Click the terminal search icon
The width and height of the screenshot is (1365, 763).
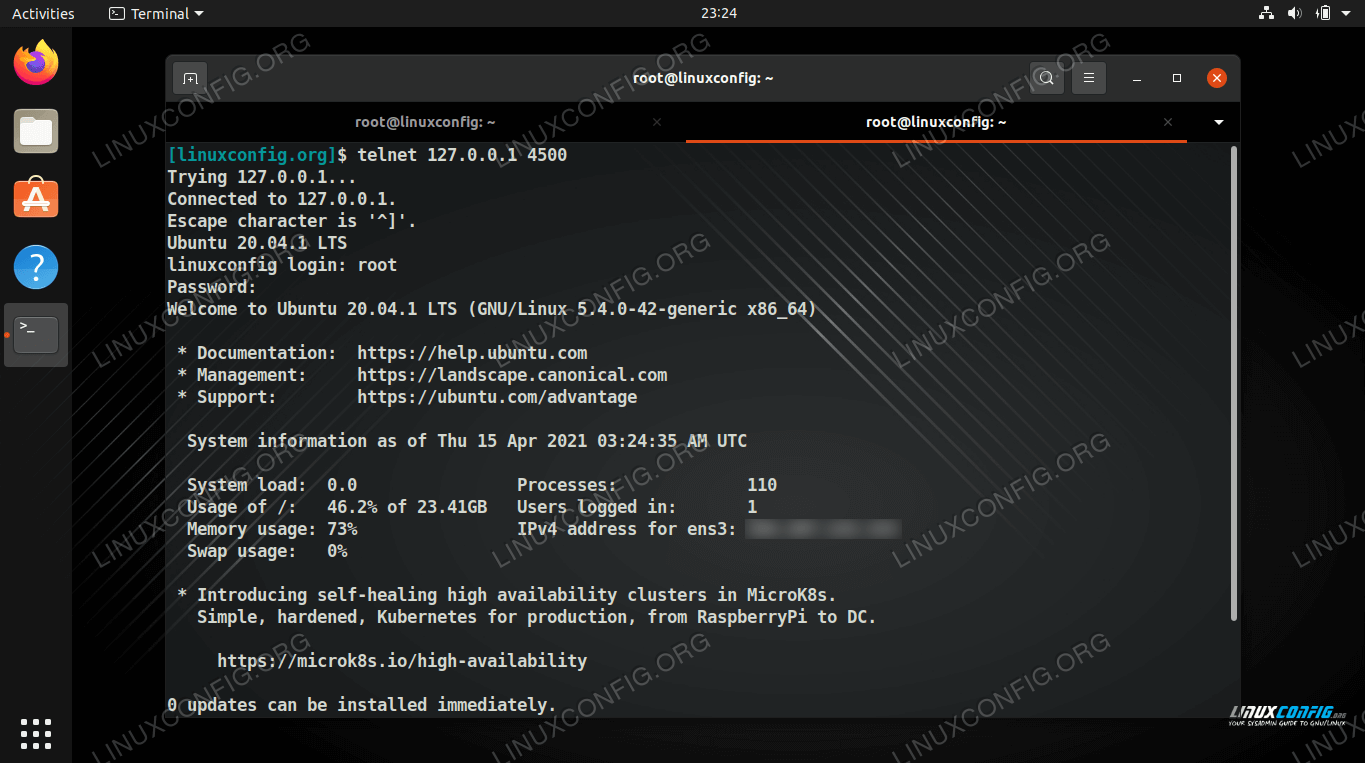pyautogui.click(x=1045, y=78)
